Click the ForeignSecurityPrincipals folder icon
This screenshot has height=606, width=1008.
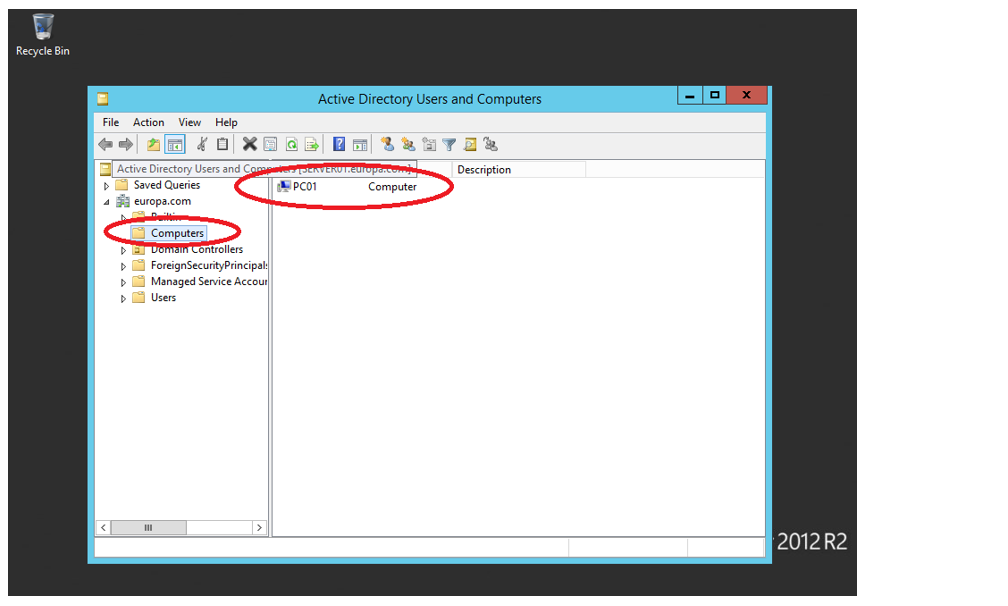click(138, 265)
